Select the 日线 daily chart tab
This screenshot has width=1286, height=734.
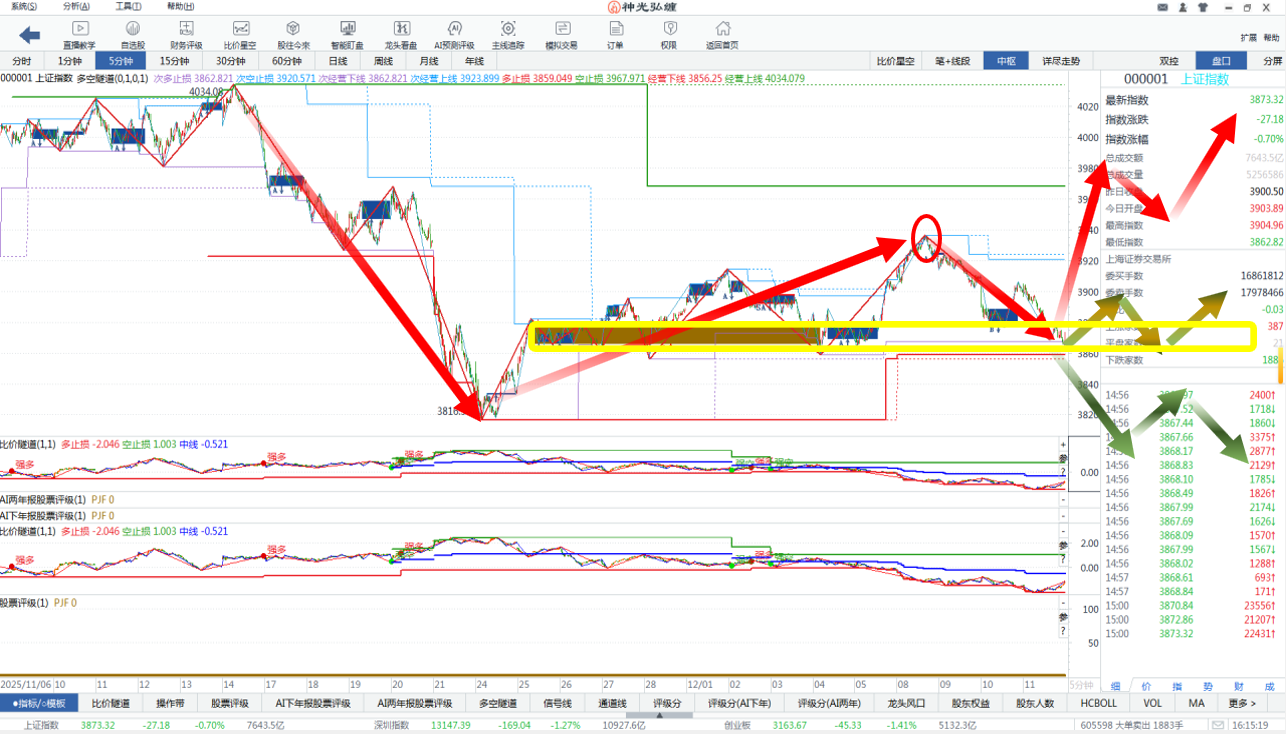[339, 61]
